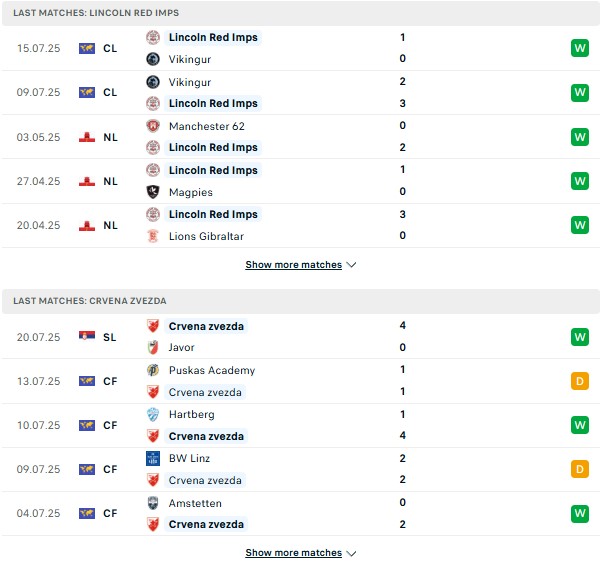The image size is (601, 568).
Task: Click the Hartberg team crest icon
Action: pyautogui.click(x=153, y=414)
